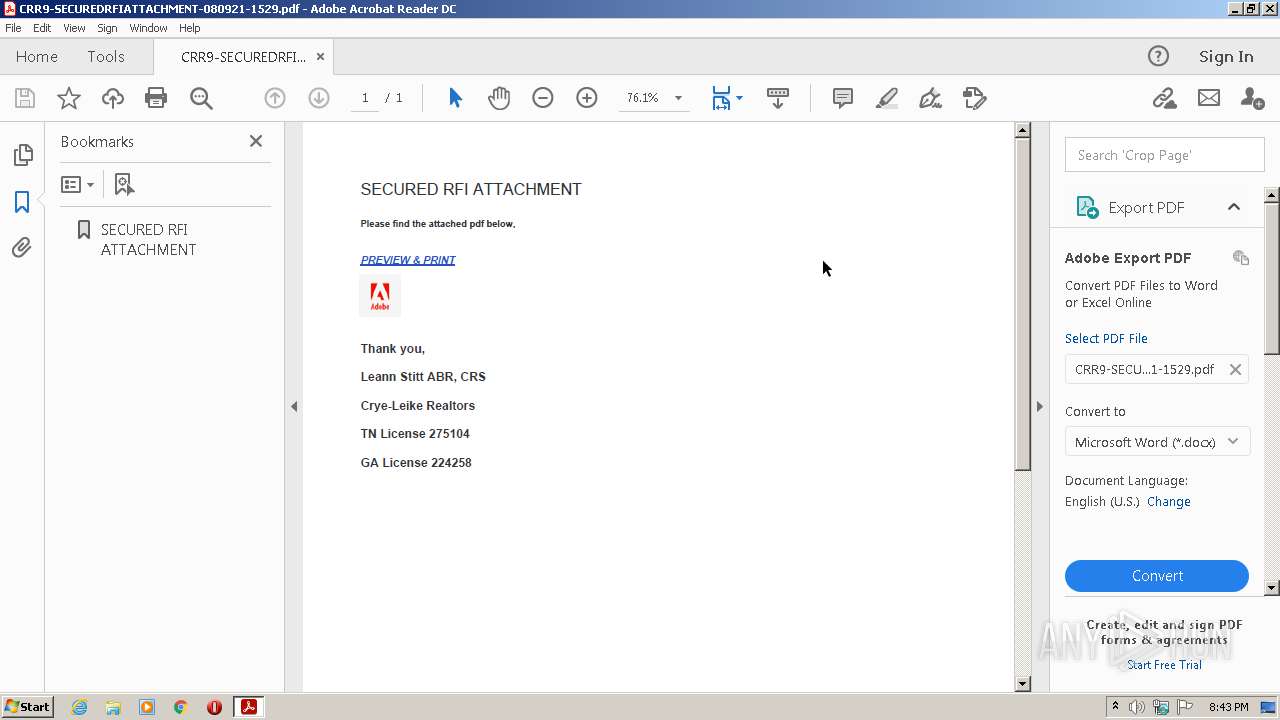
Task: Show Page Thumbnails panel
Action: pyautogui.click(x=22, y=155)
